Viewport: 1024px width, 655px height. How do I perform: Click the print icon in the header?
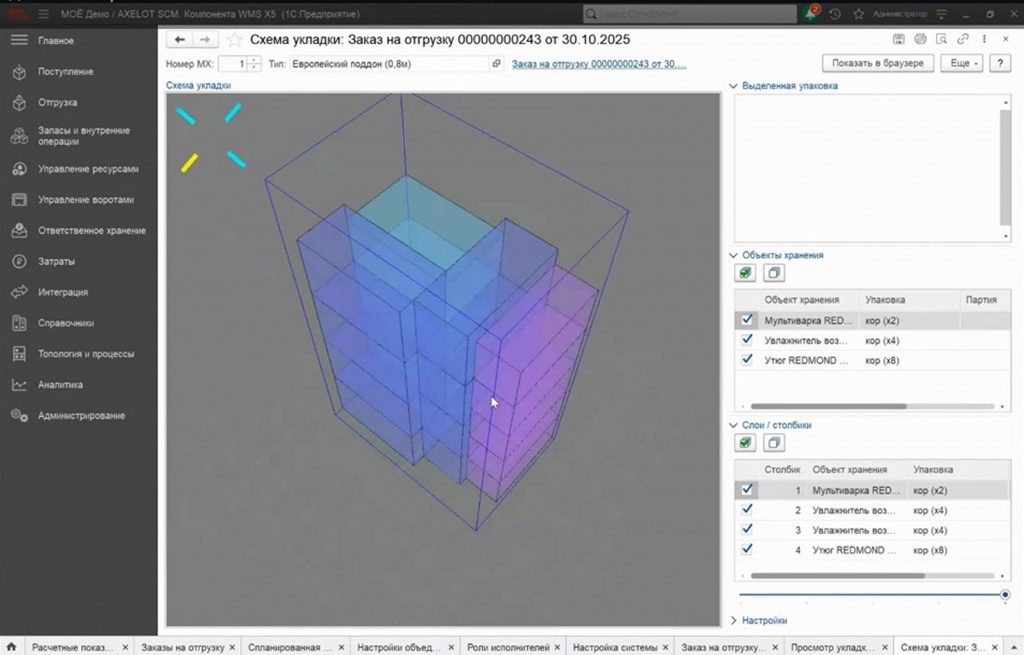click(x=920, y=39)
